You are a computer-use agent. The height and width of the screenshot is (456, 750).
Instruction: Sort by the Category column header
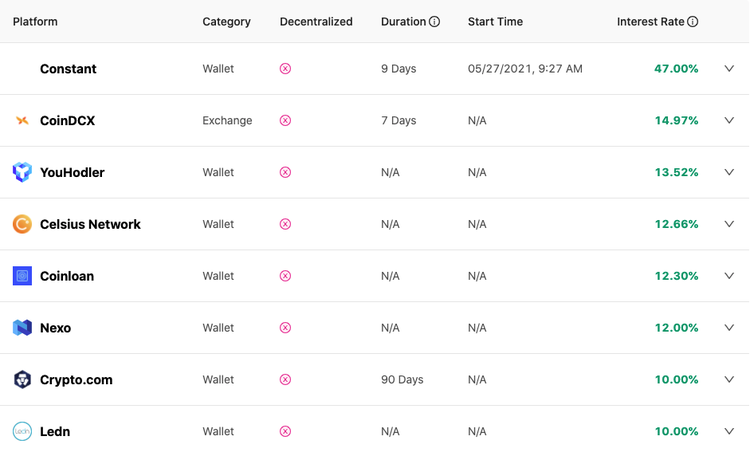[226, 22]
